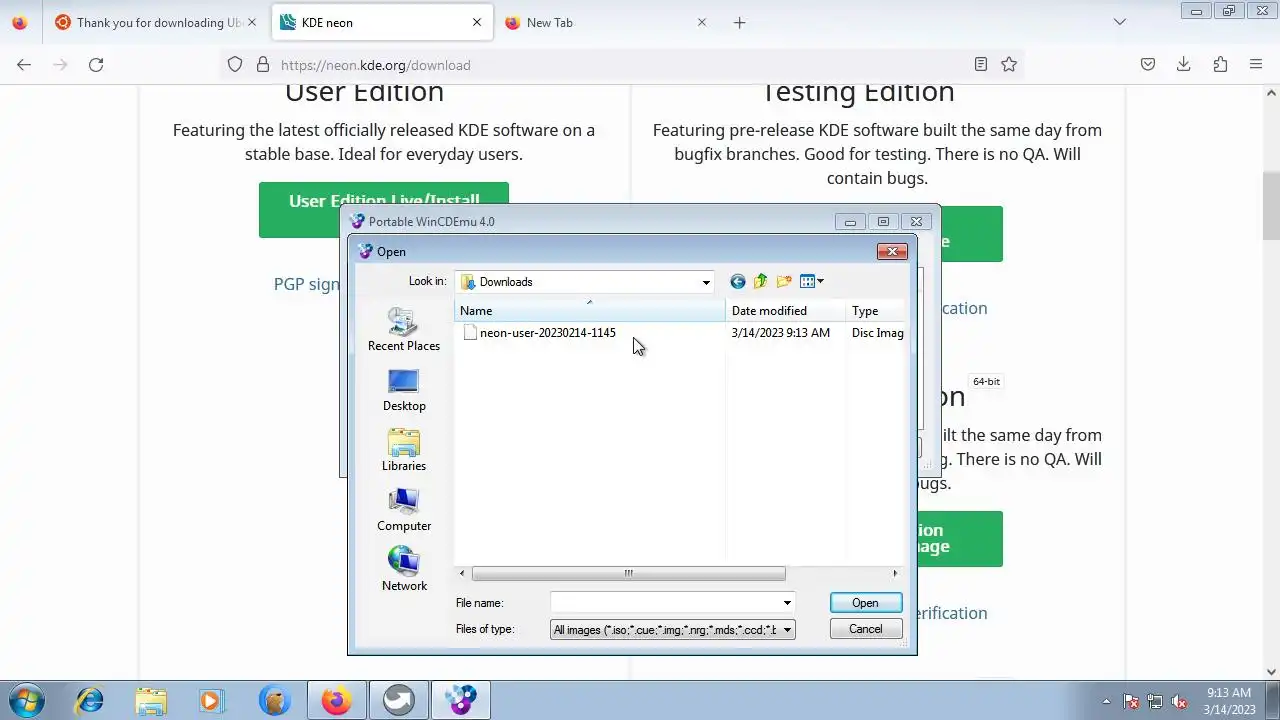
Task: Switch to WinCDEmu taskbar button
Action: pos(461,701)
